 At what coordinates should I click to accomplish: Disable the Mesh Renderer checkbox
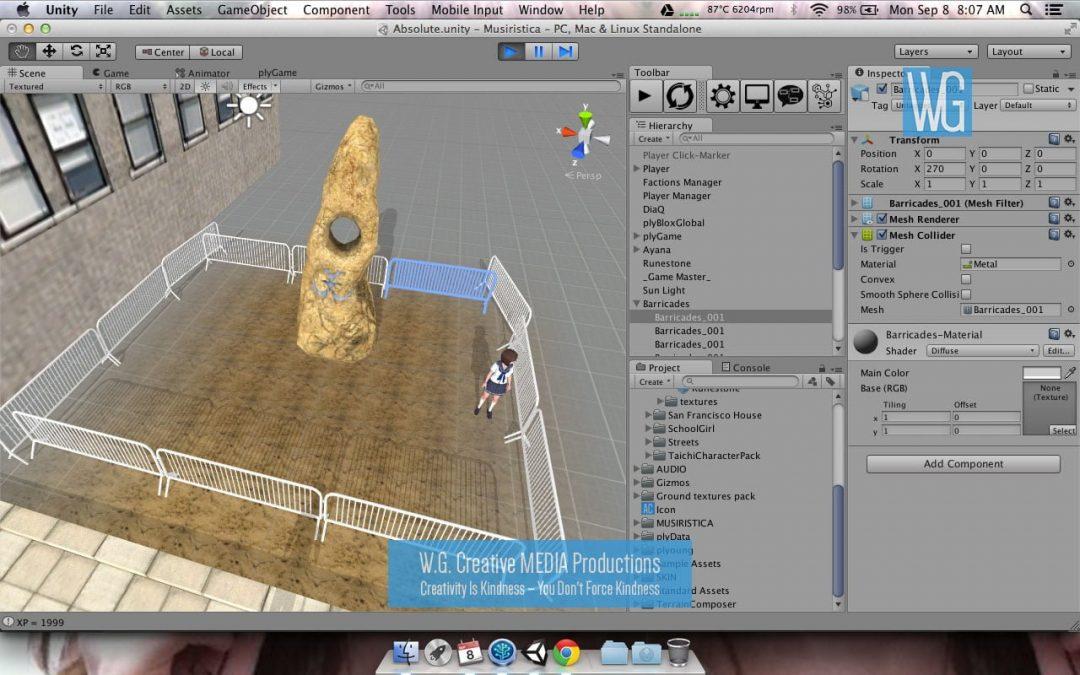(x=882, y=219)
